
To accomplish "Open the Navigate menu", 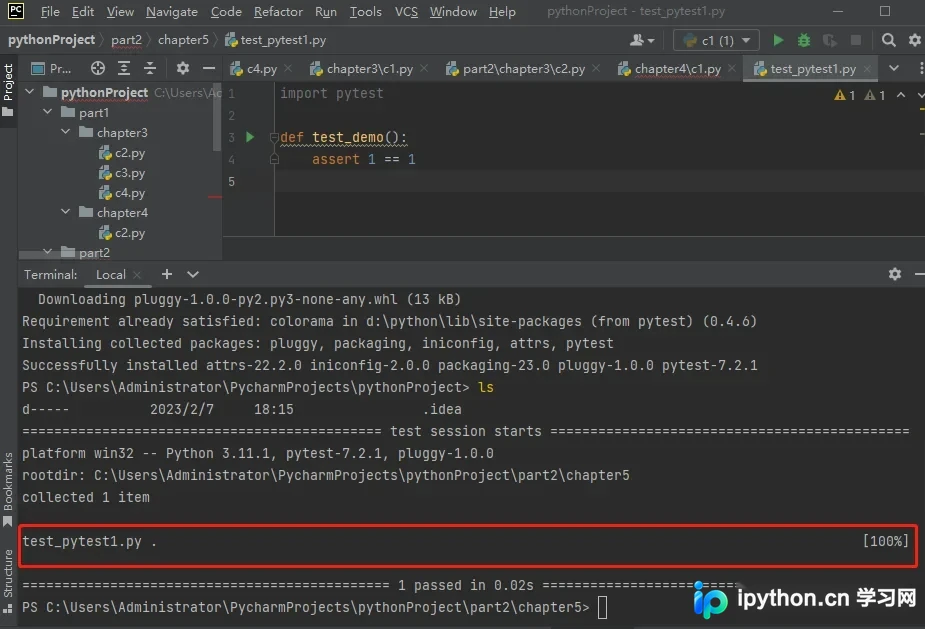I will [172, 12].
